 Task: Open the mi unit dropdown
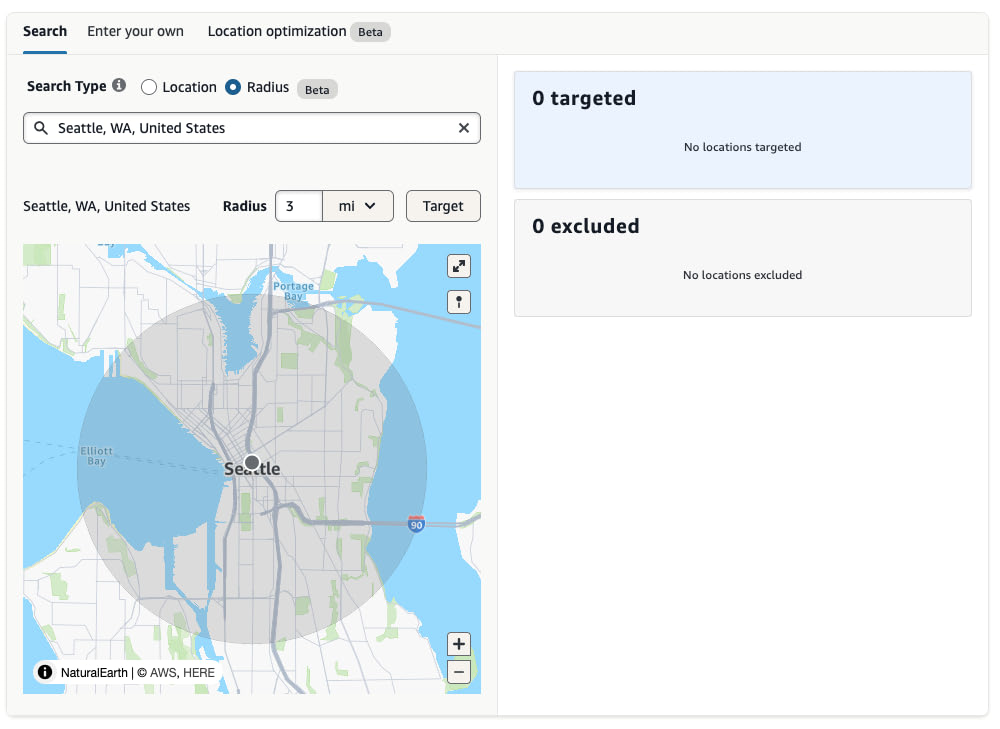point(358,206)
